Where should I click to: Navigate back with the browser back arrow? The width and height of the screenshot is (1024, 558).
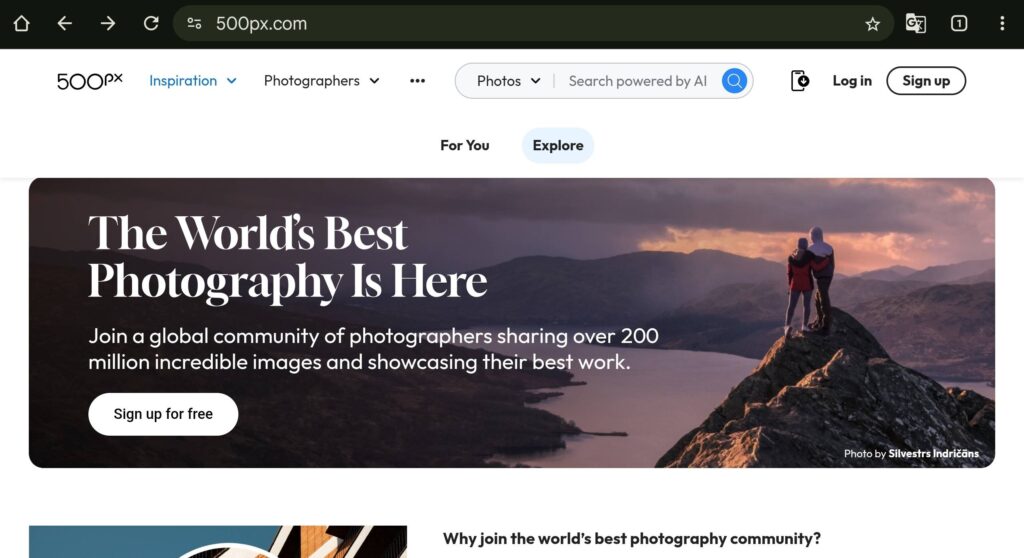coord(65,24)
